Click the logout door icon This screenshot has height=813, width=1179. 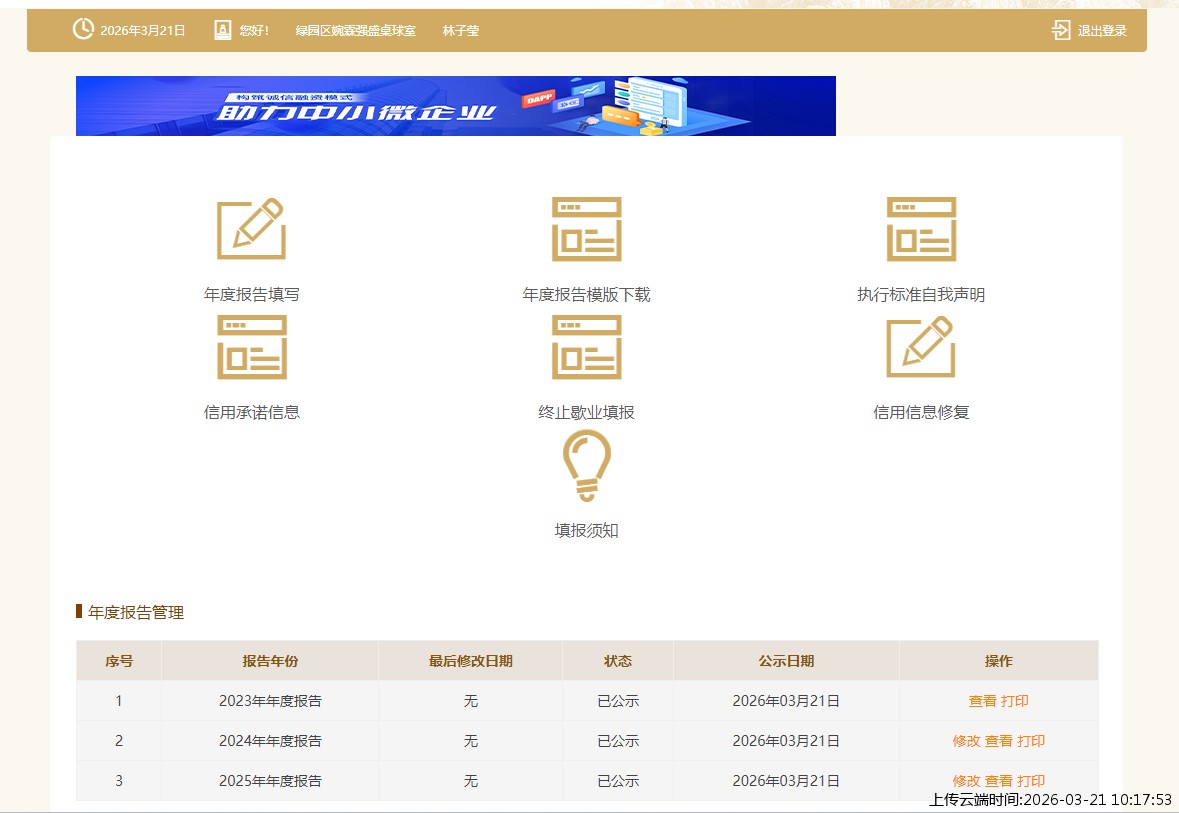pos(1061,30)
